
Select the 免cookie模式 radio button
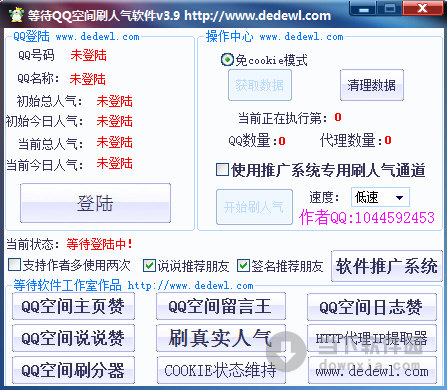click(x=227, y=60)
